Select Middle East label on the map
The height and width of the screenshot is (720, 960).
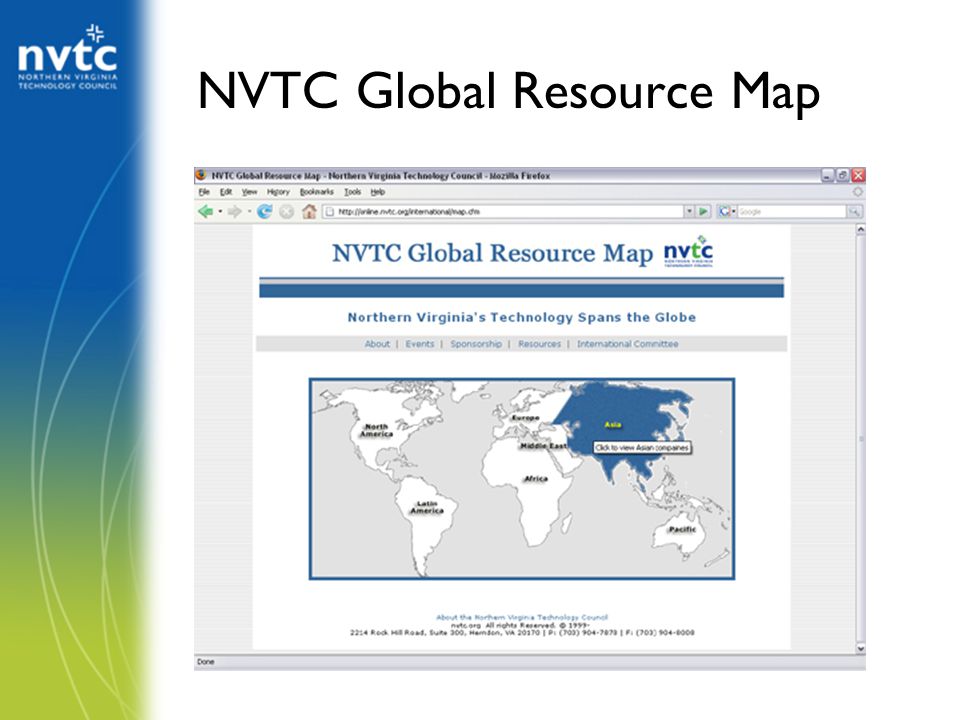point(543,446)
